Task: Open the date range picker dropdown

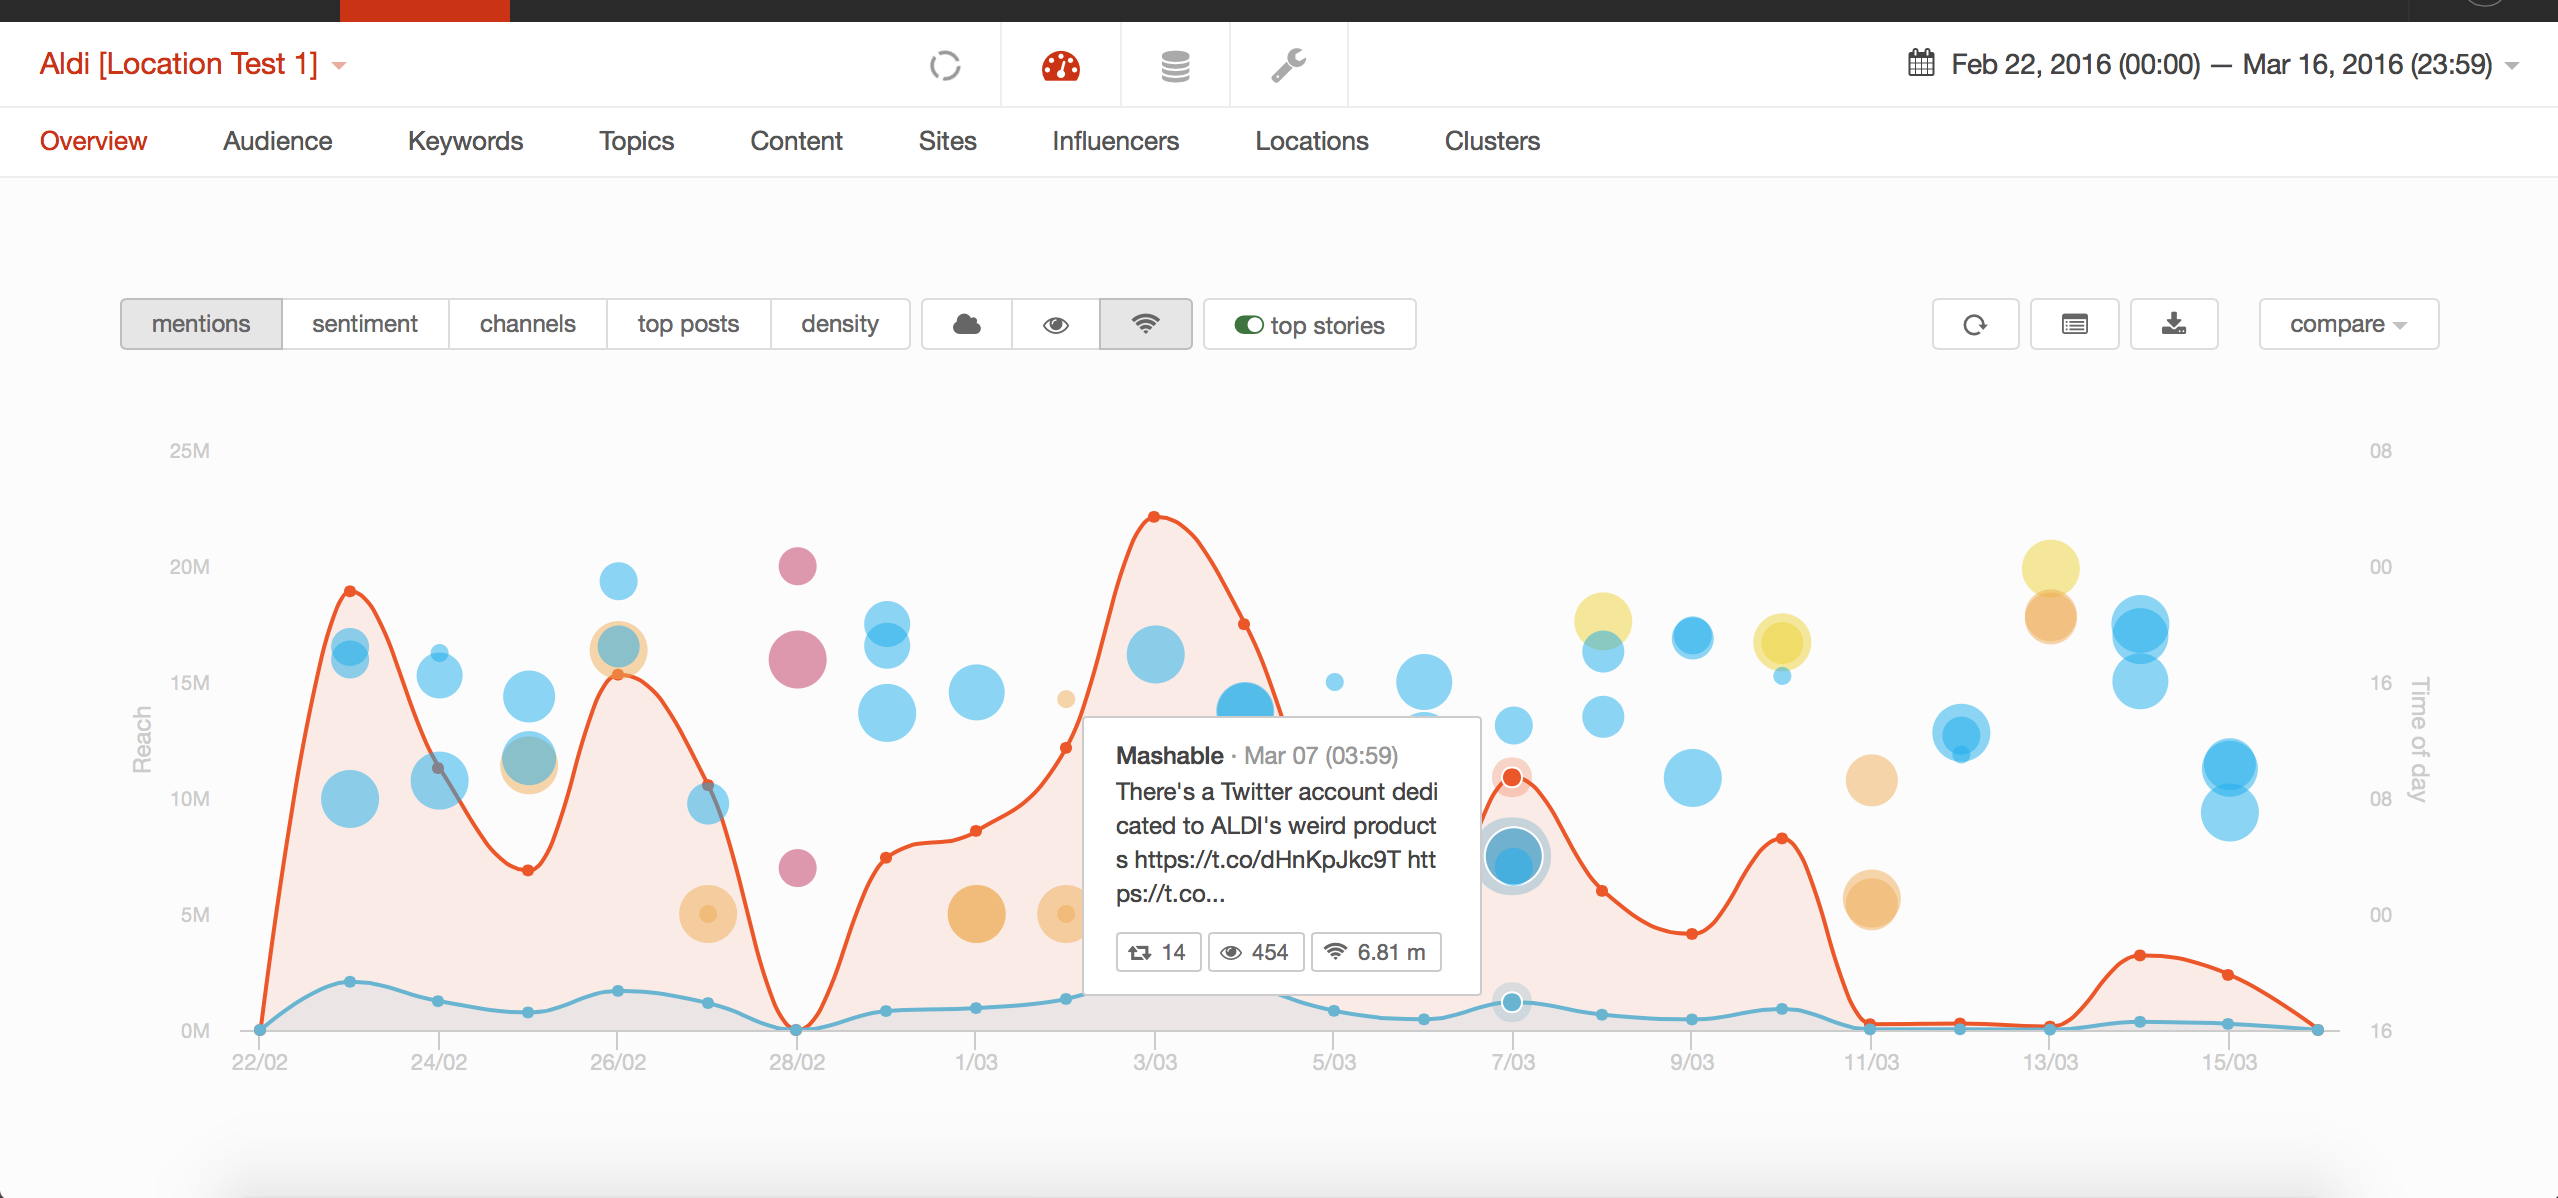Action: coord(2215,65)
